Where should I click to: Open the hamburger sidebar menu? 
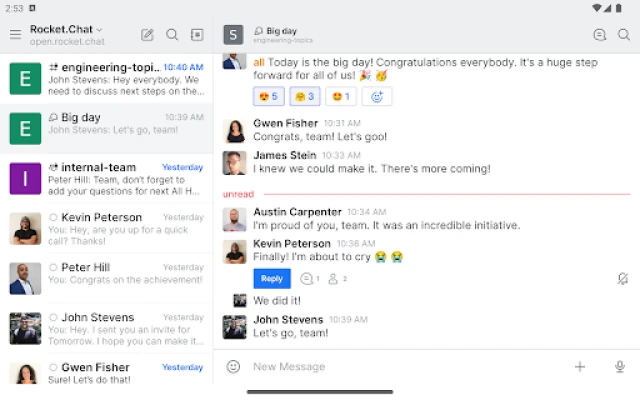pos(16,34)
